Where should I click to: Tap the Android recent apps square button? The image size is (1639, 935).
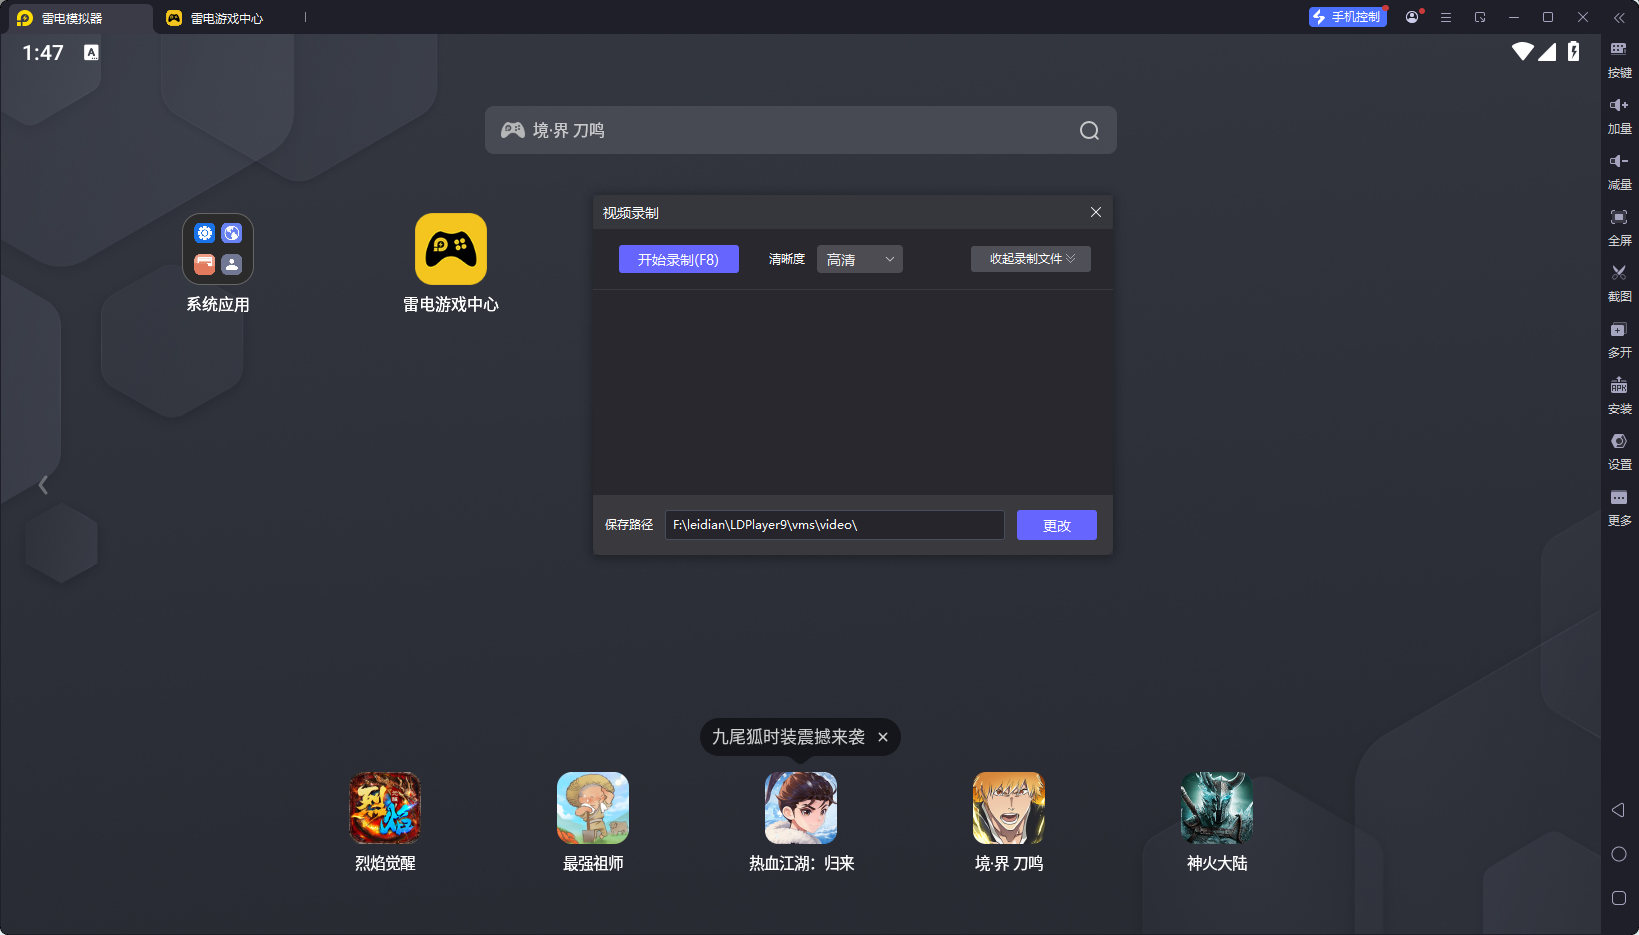pyautogui.click(x=1619, y=898)
